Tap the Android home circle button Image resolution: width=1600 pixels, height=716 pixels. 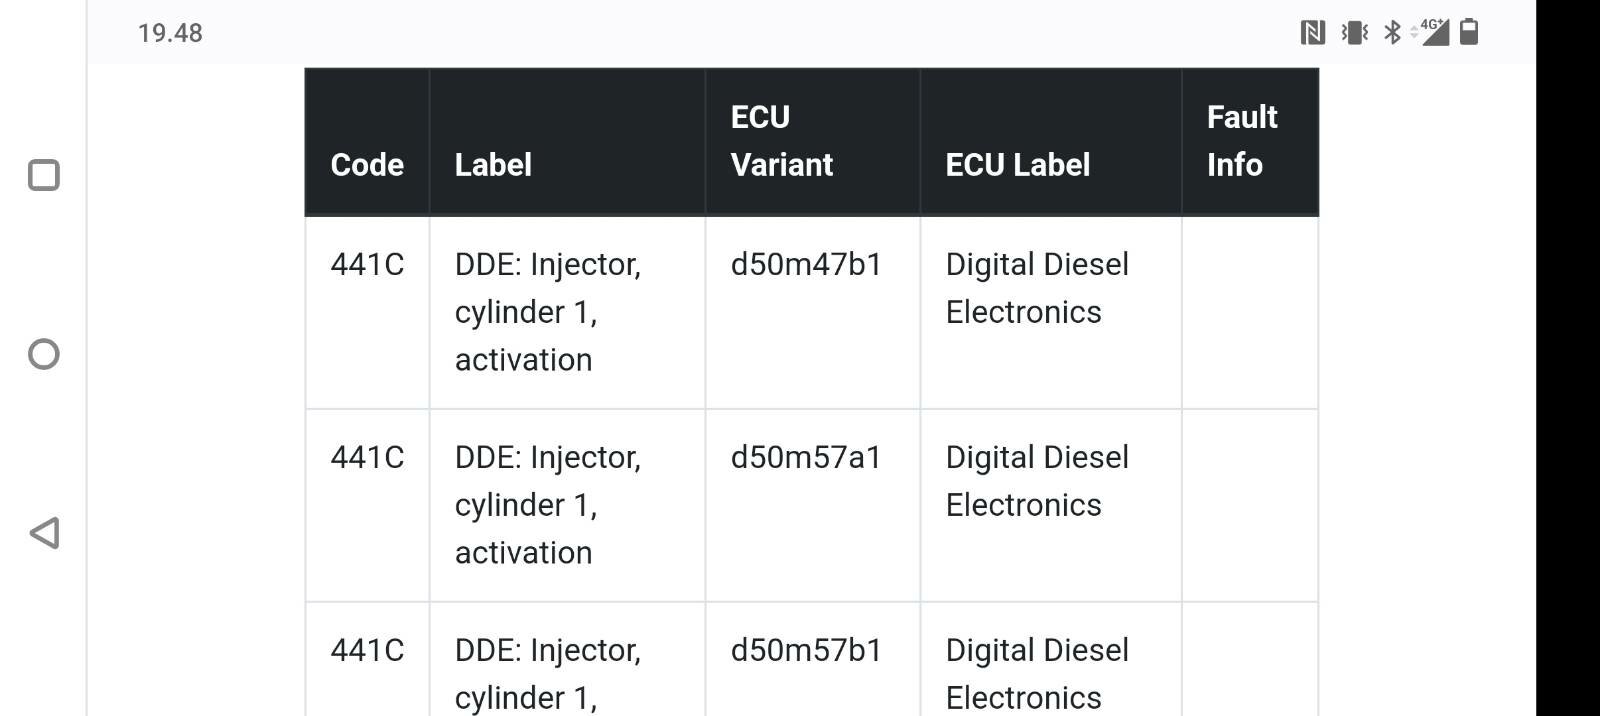point(44,354)
